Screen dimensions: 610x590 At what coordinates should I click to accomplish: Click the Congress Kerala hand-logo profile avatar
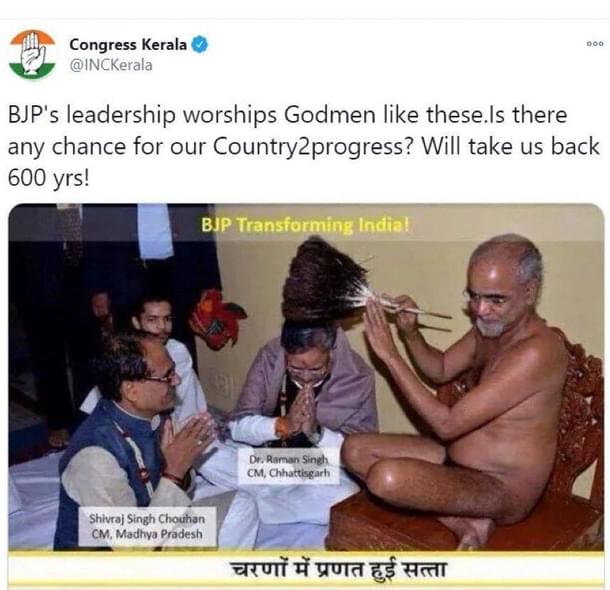pyautogui.click(x=32, y=55)
